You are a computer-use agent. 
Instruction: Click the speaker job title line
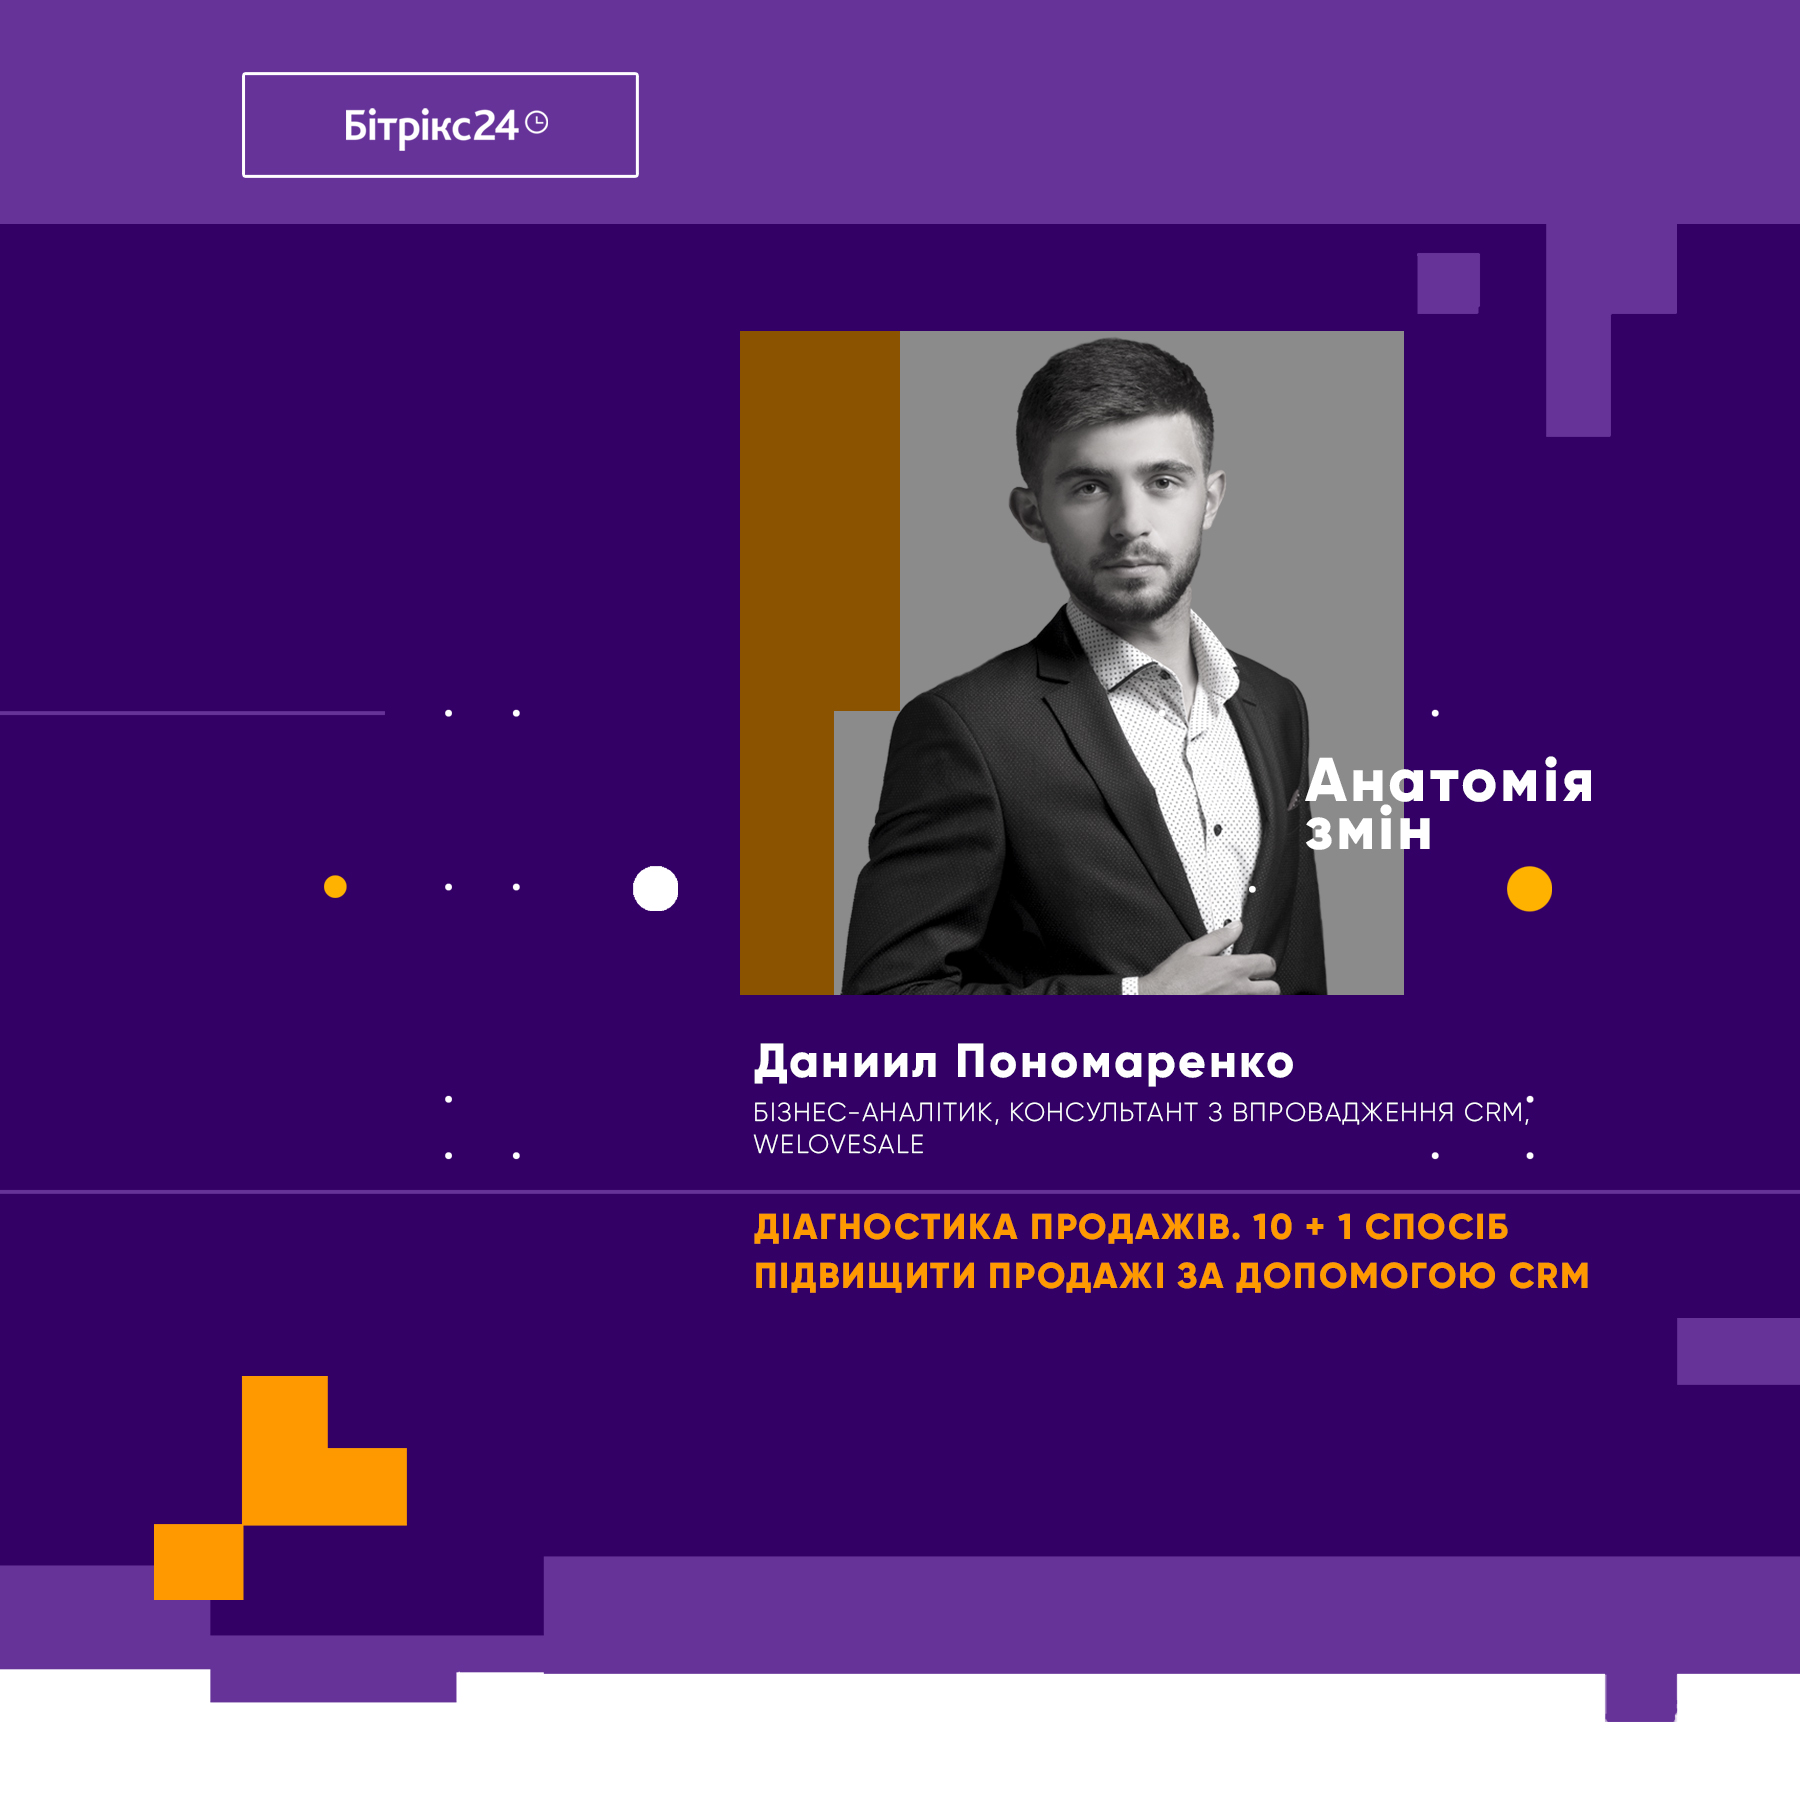tap(1141, 1112)
